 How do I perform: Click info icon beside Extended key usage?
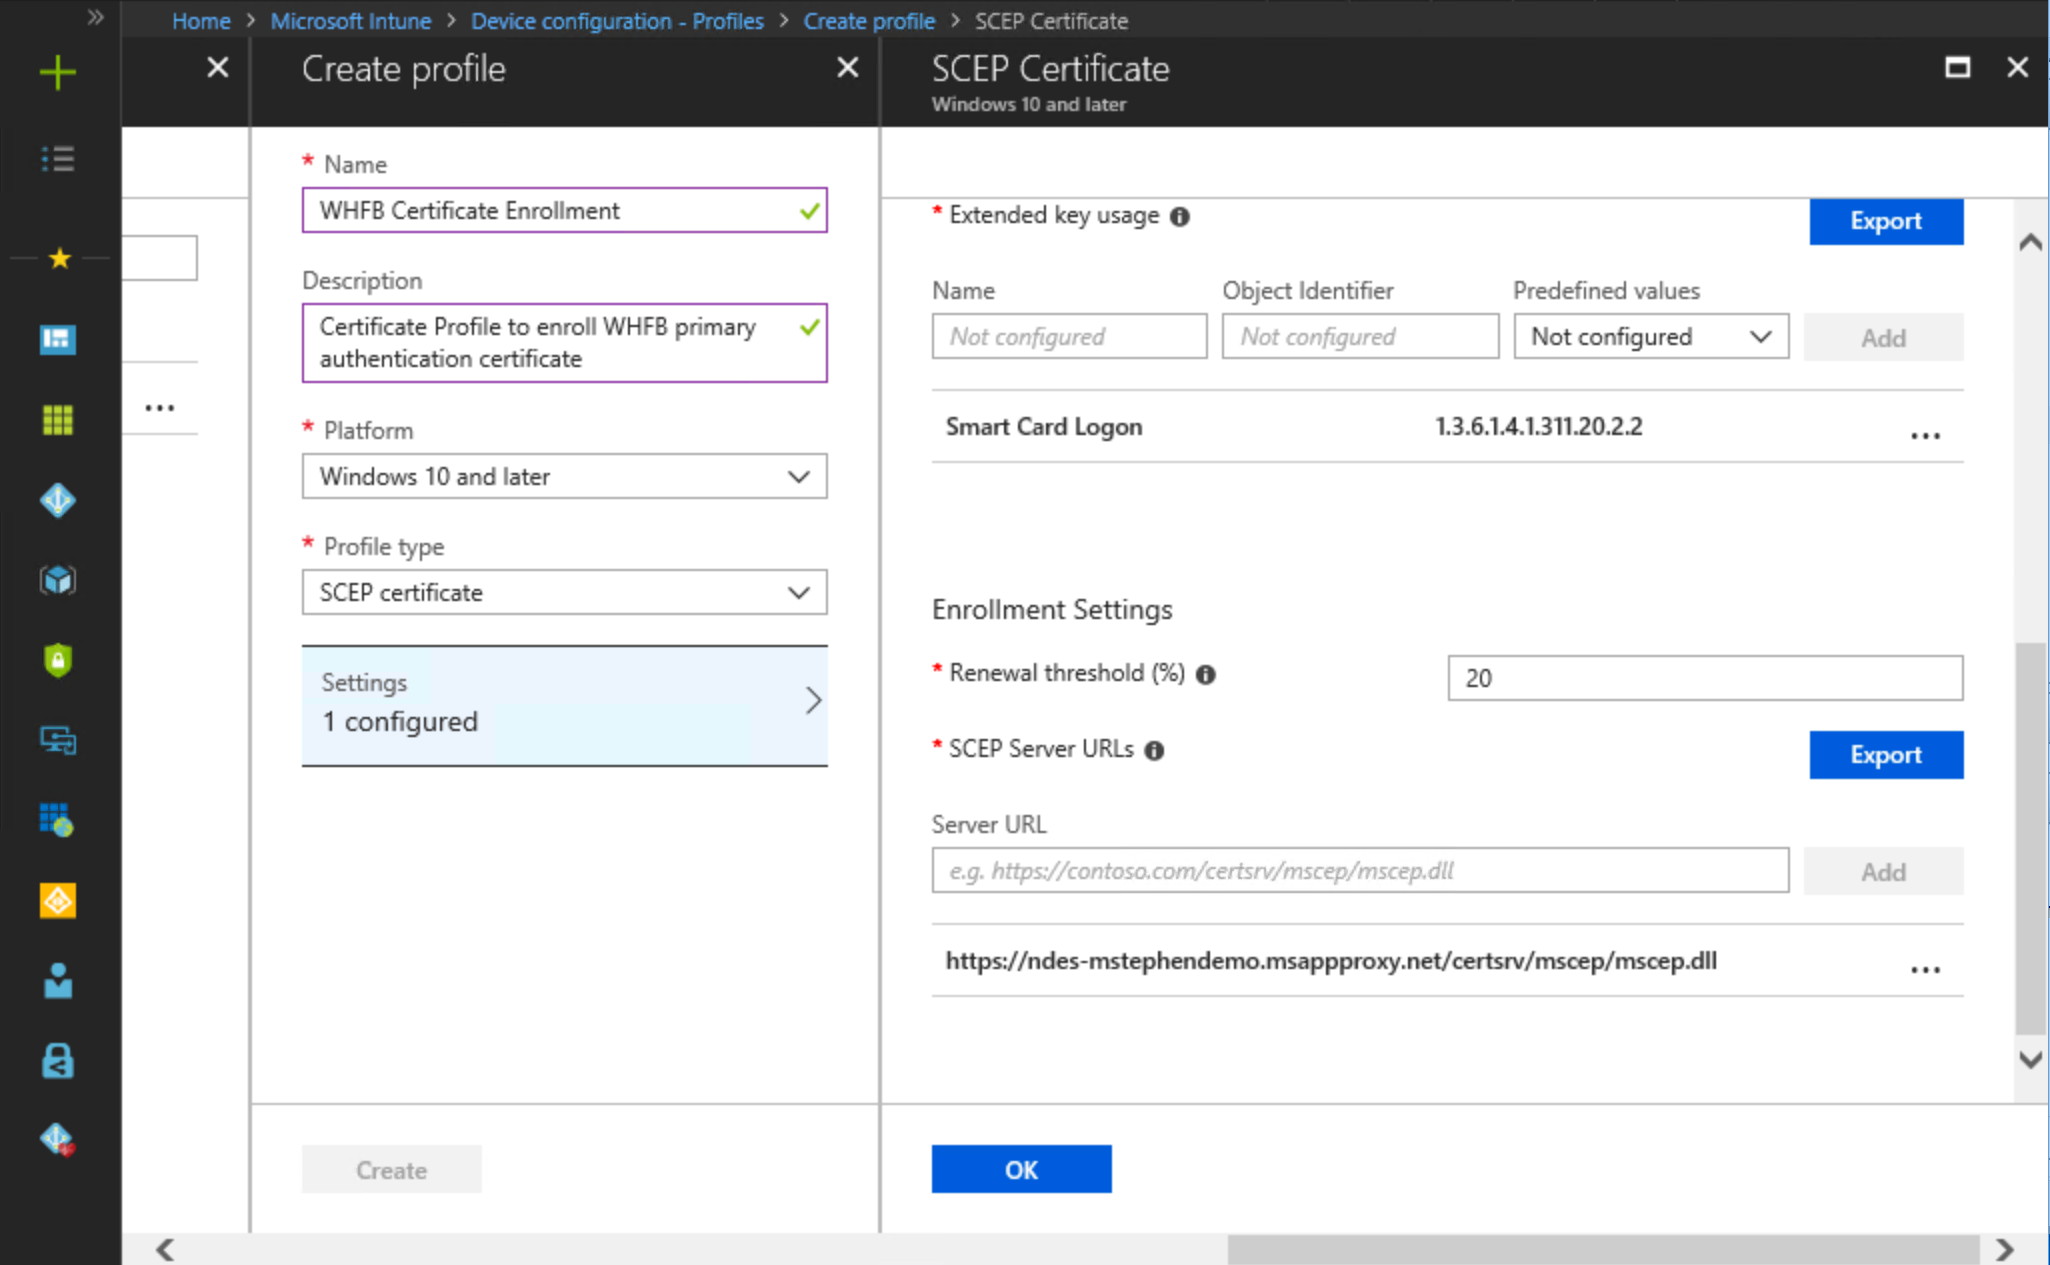1180,217
